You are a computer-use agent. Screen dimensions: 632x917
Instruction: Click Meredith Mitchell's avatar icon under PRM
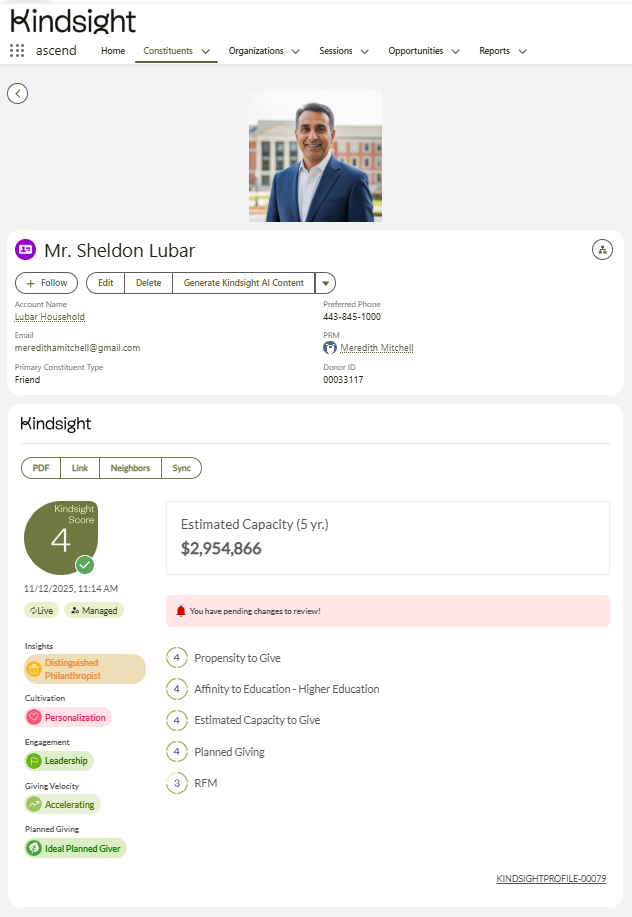[x=329, y=348]
